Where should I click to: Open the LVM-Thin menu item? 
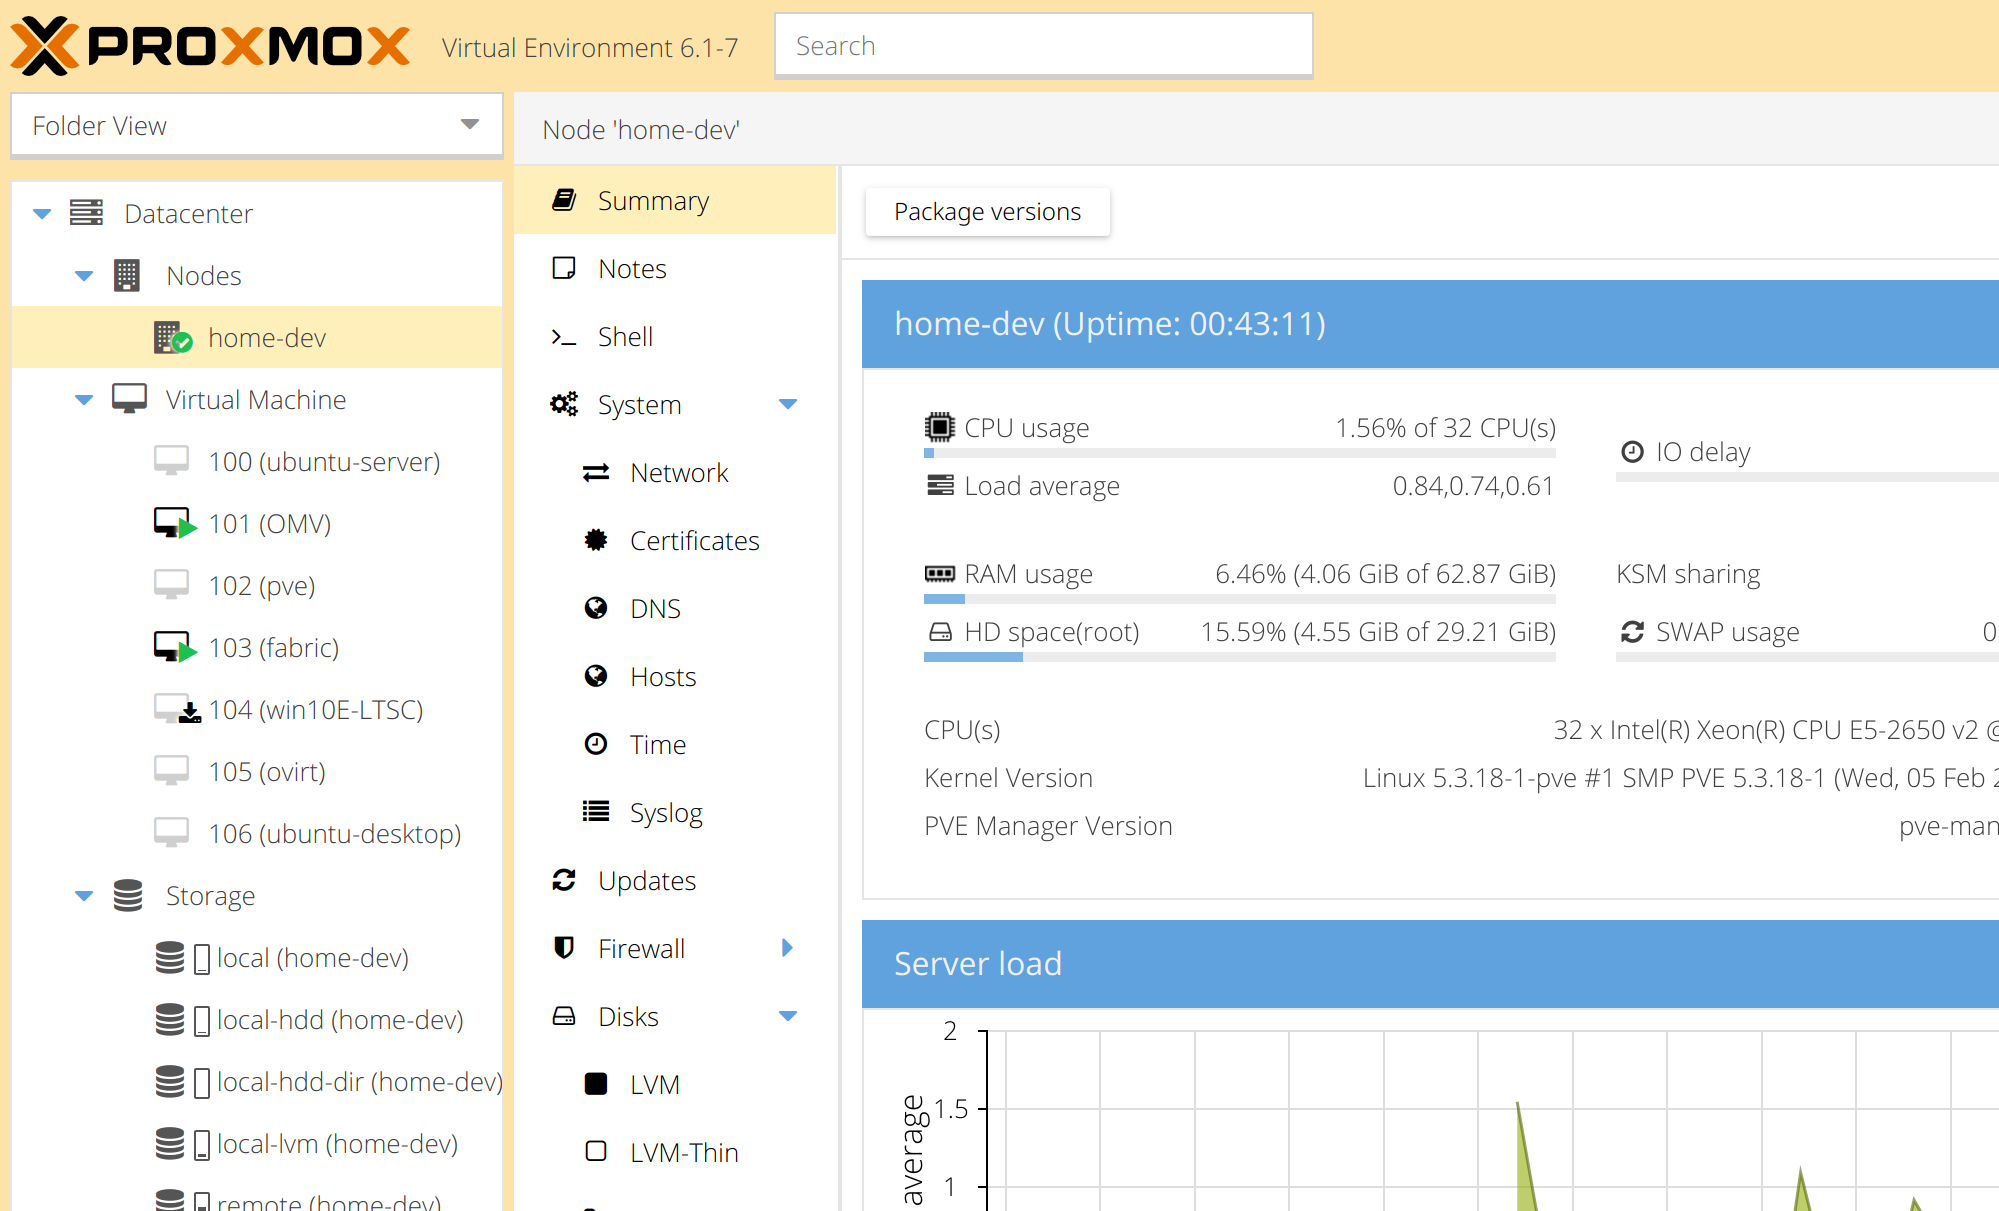(x=675, y=1152)
